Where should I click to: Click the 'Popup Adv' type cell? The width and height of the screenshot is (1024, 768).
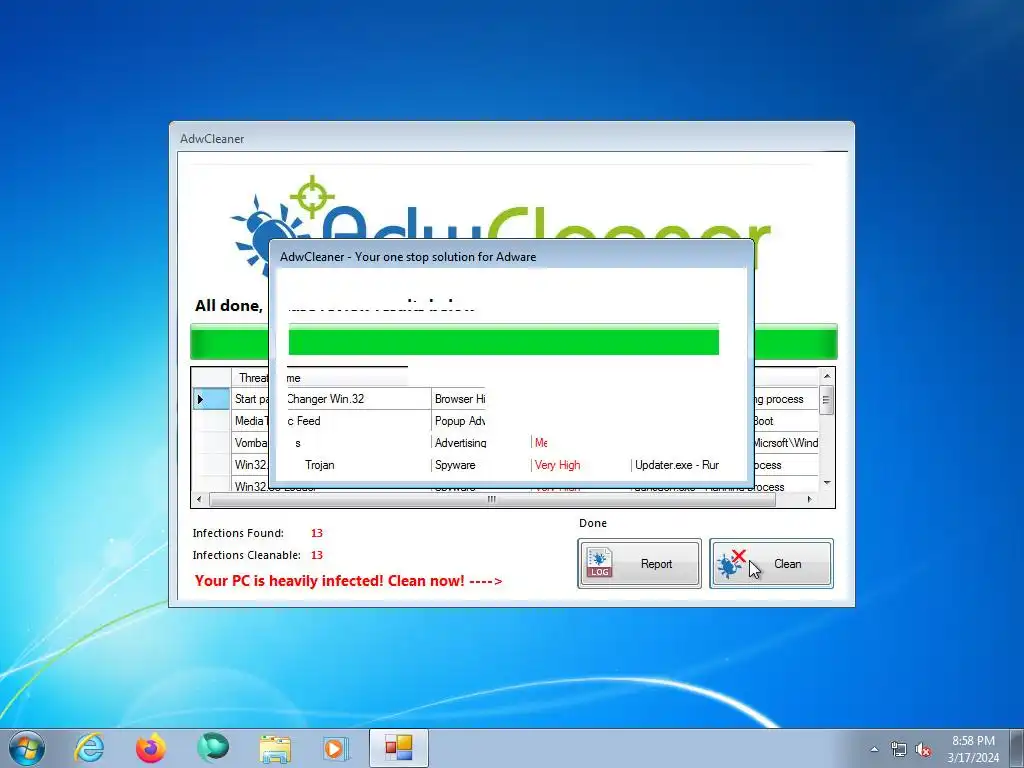click(459, 421)
